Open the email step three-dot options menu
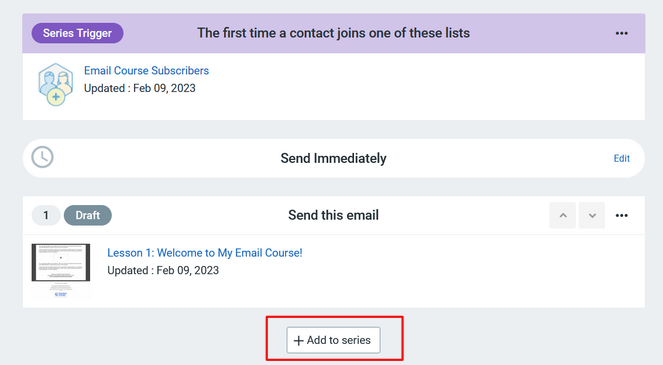This screenshot has height=365, width=663. pos(621,216)
